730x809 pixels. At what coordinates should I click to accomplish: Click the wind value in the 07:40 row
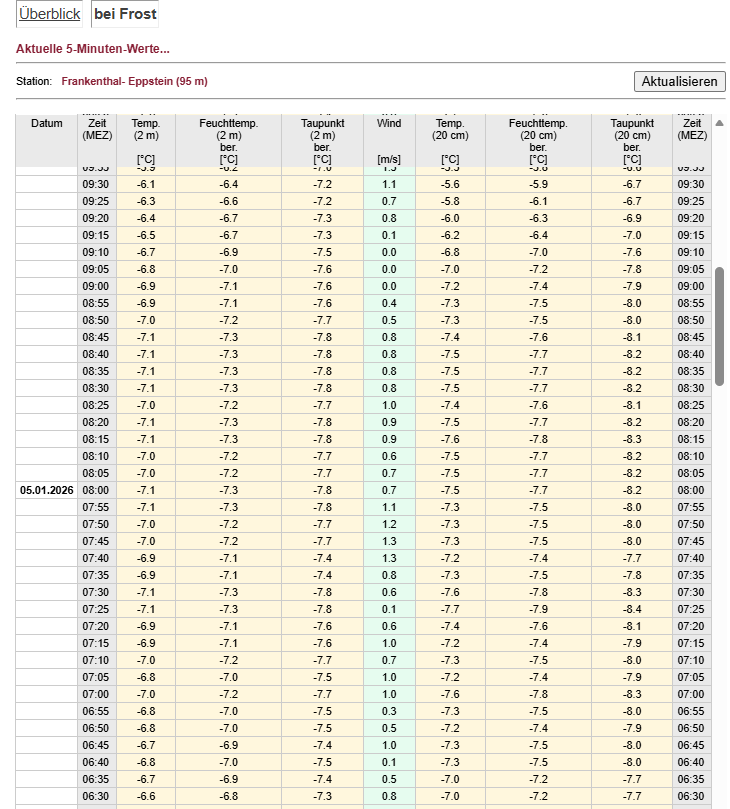click(x=389, y=558)
